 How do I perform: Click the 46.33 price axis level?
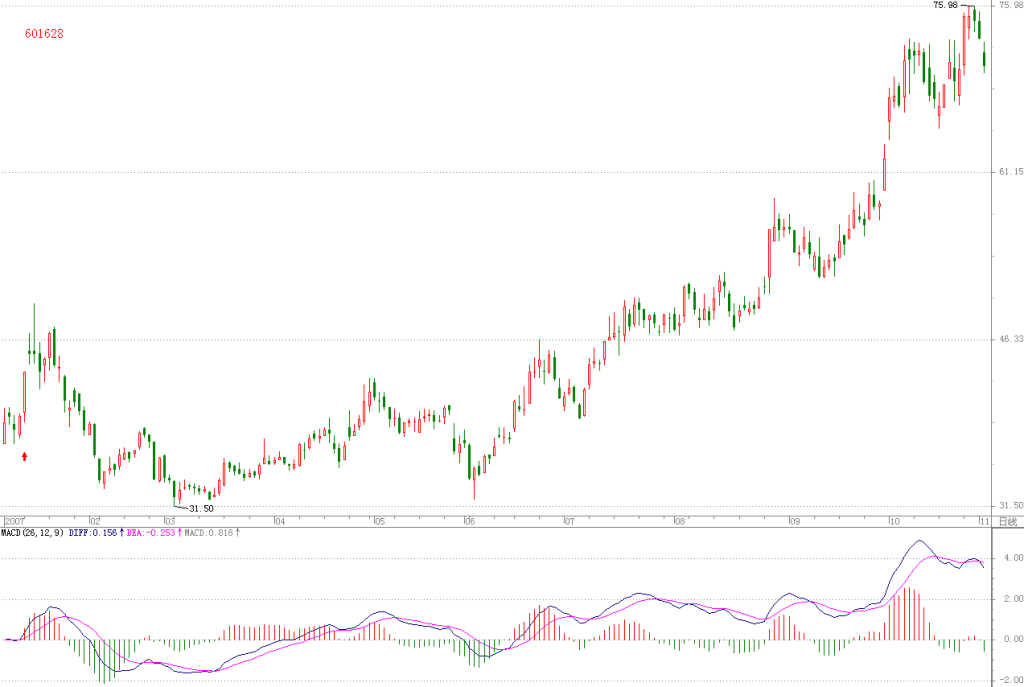click(1011, 339)
